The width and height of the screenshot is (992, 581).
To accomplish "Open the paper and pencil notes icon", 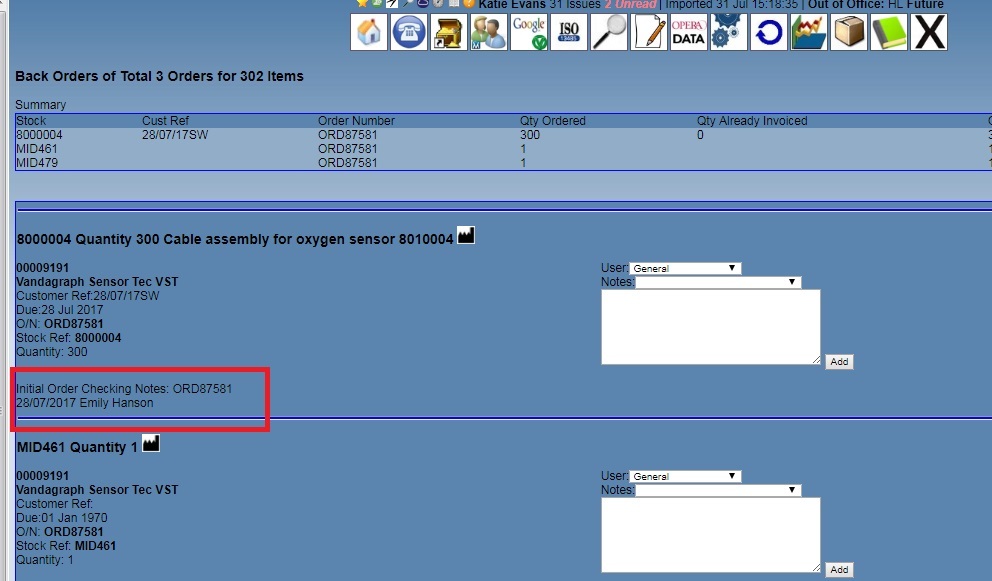I will [649, 32].
